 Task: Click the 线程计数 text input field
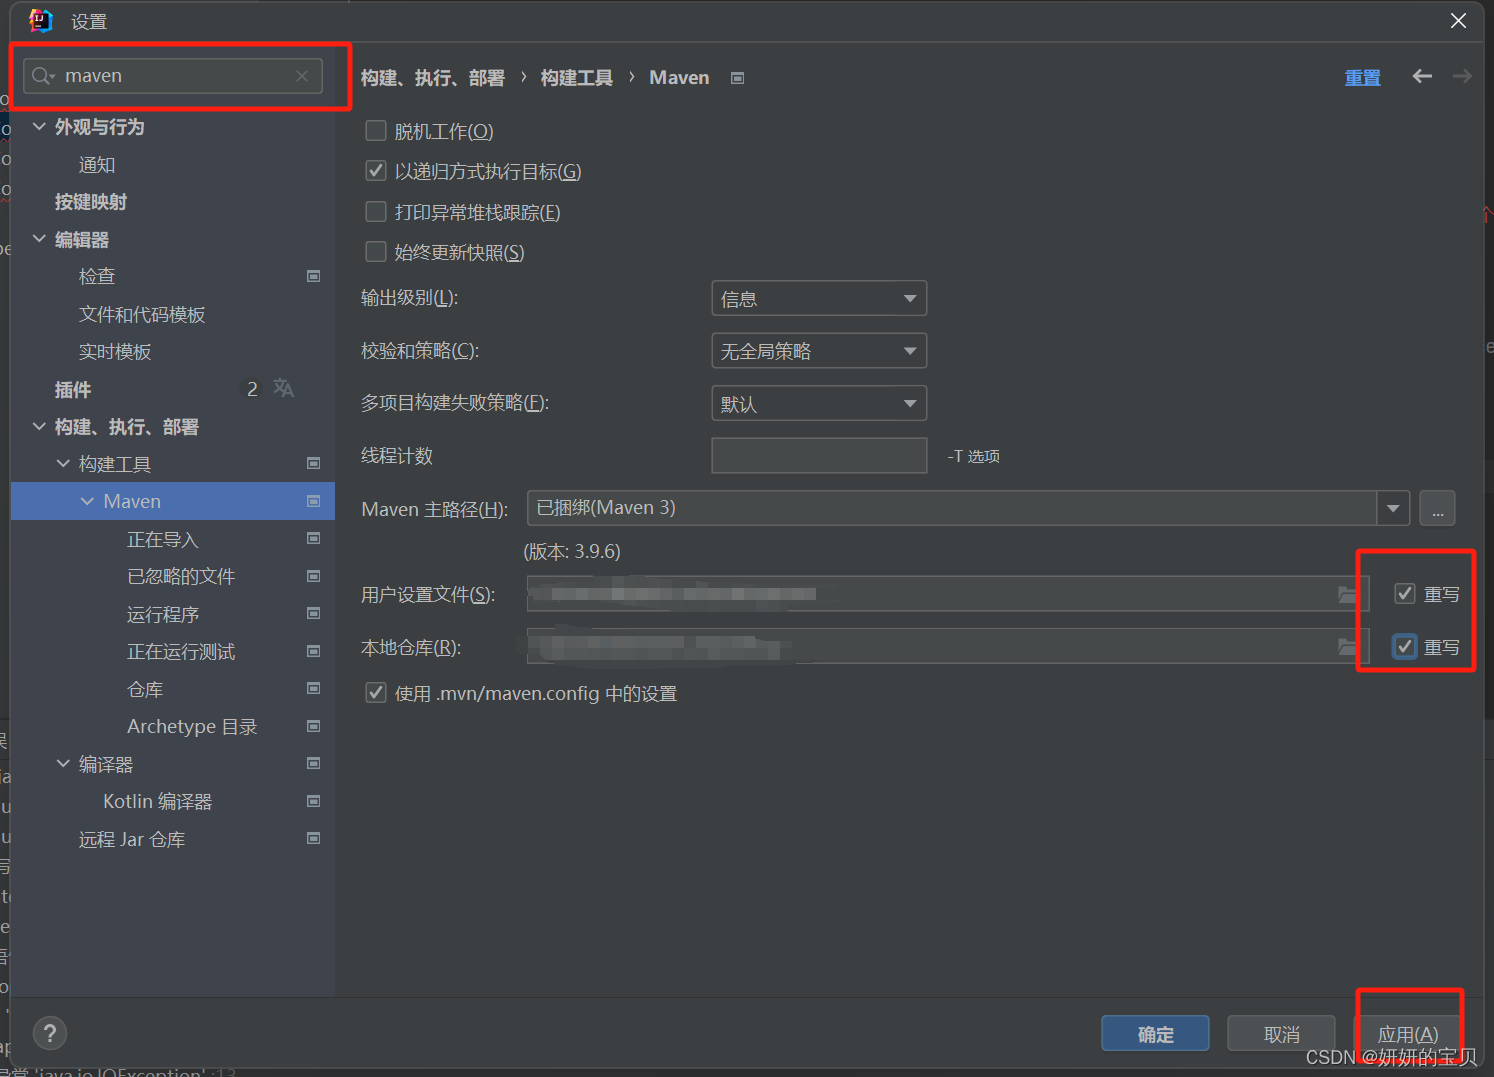tap(818, 456)
